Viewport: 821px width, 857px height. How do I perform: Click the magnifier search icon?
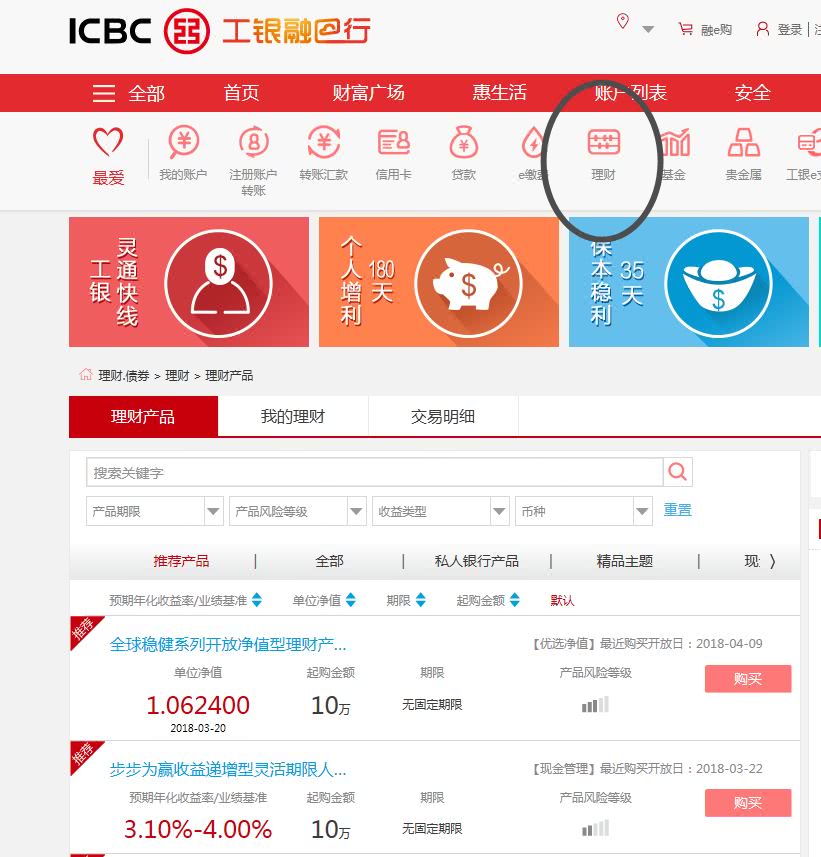(x=678, y=472)
